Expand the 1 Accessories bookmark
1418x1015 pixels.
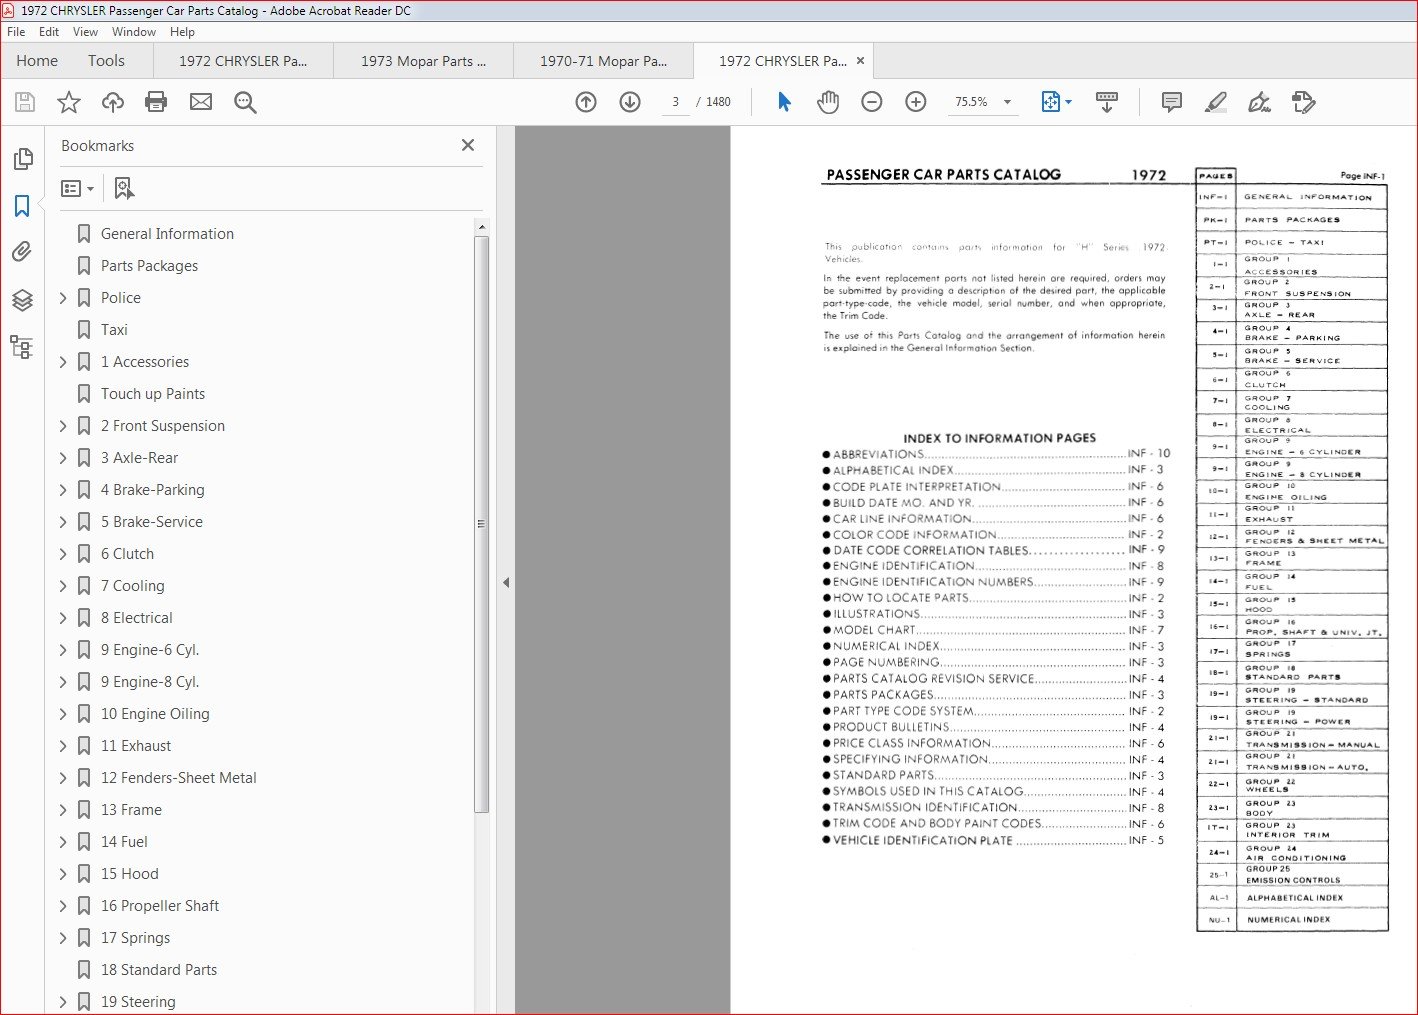coord(63,362)
